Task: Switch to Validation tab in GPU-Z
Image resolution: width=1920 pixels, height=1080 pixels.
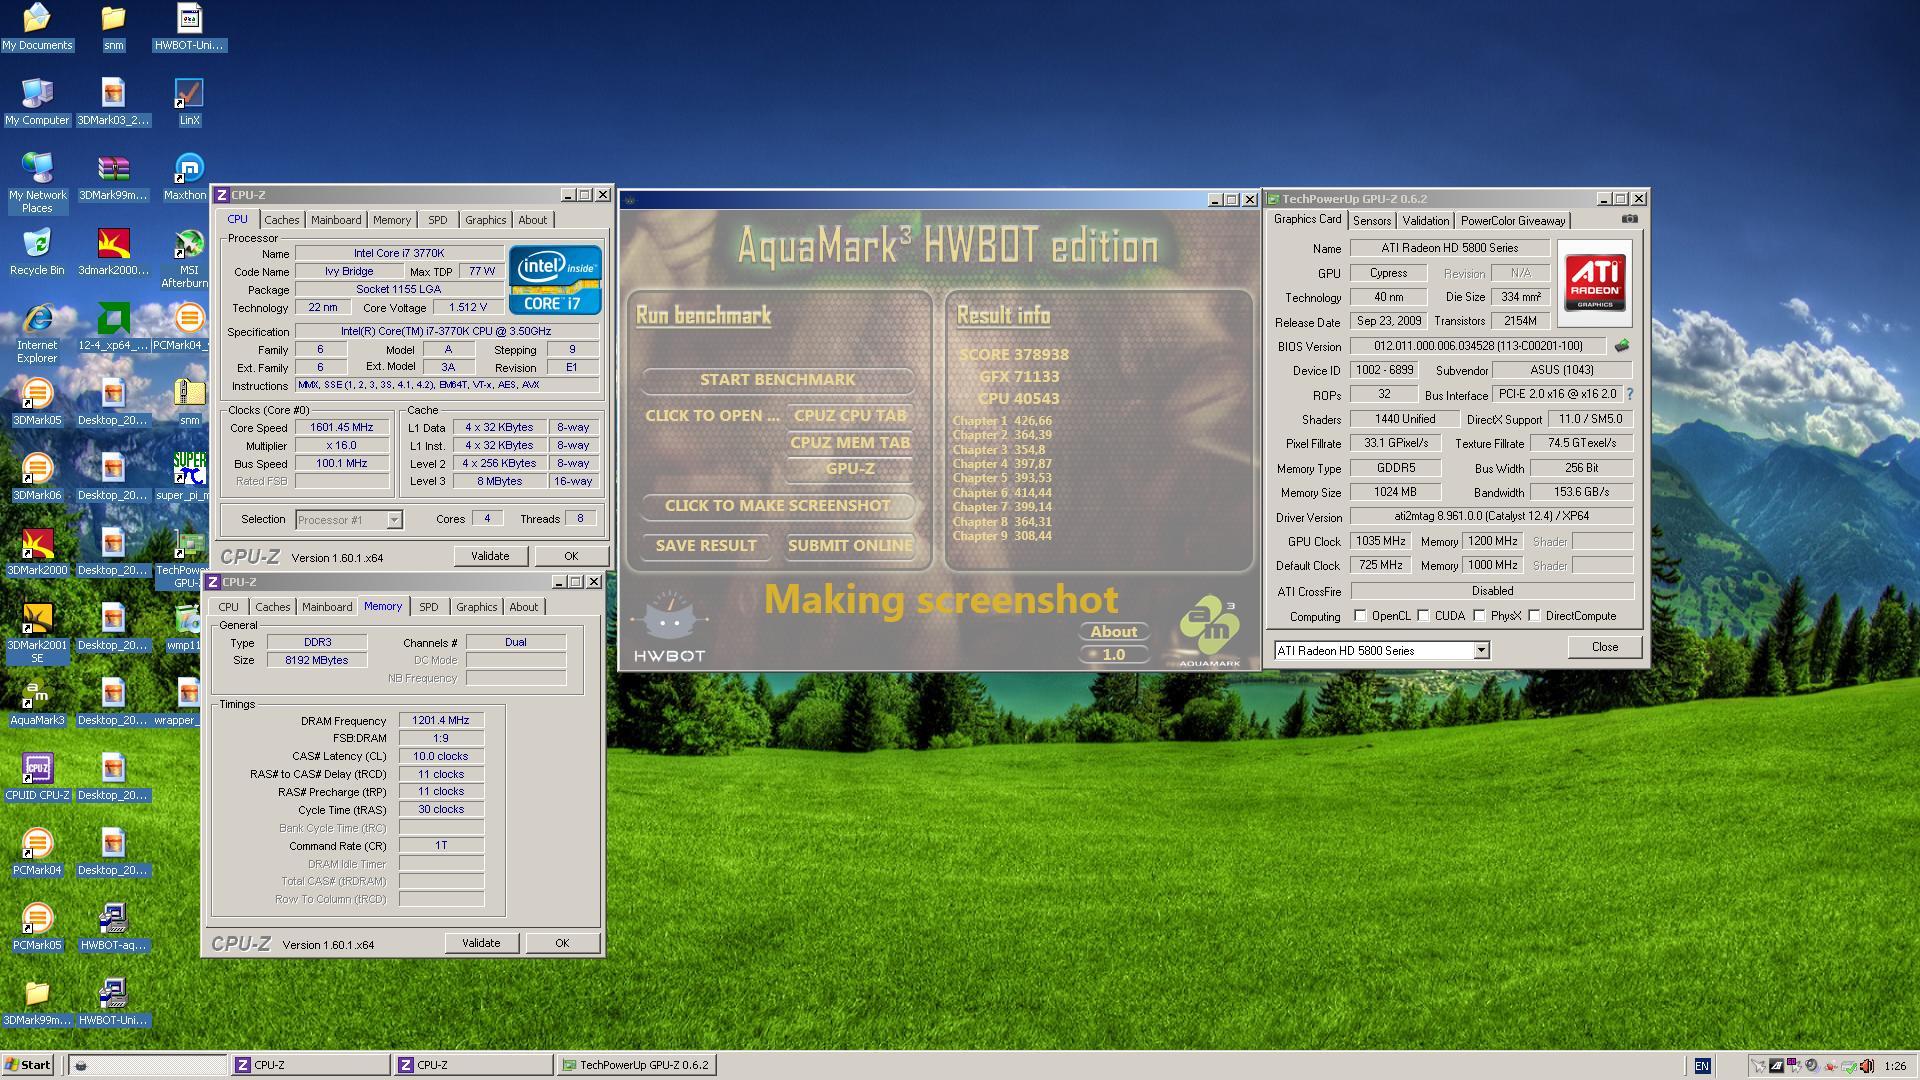Action: pos(1425,221)
